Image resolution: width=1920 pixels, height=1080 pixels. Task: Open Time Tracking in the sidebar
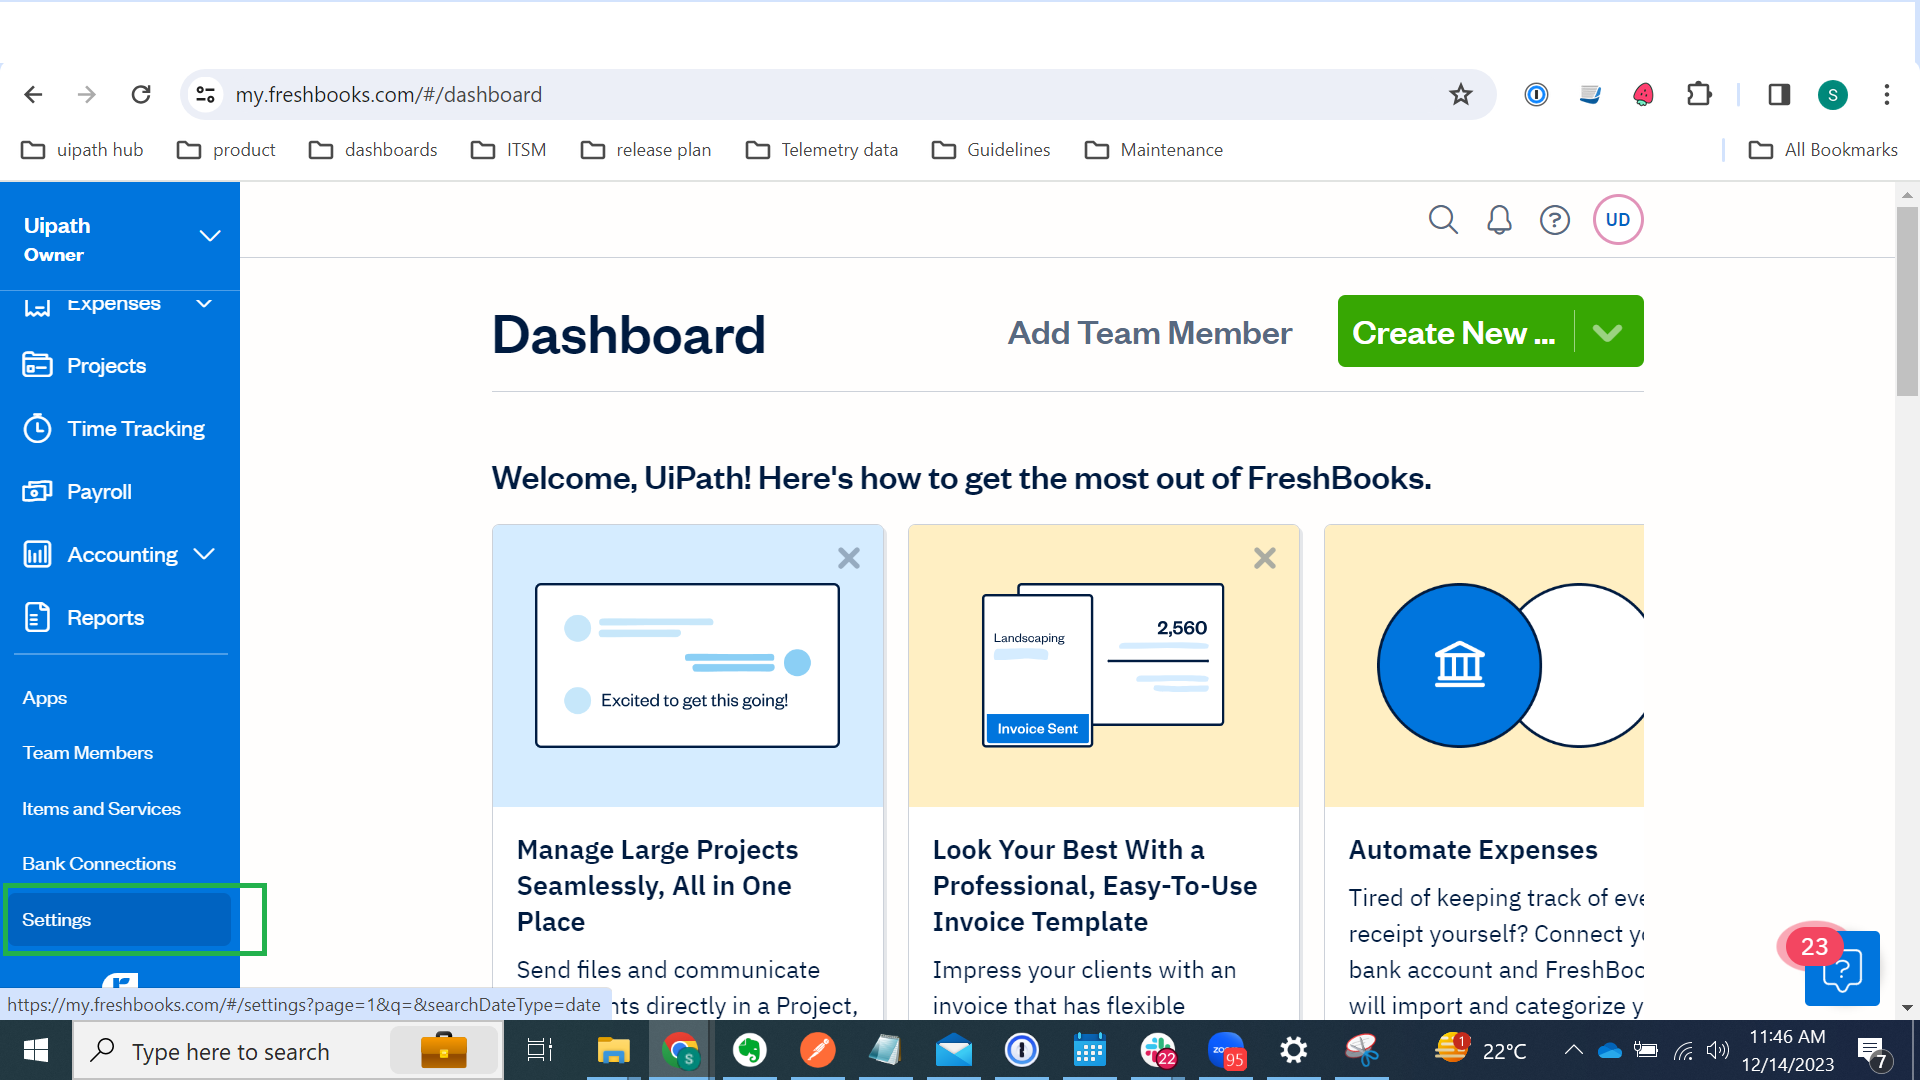pos(136,429)
